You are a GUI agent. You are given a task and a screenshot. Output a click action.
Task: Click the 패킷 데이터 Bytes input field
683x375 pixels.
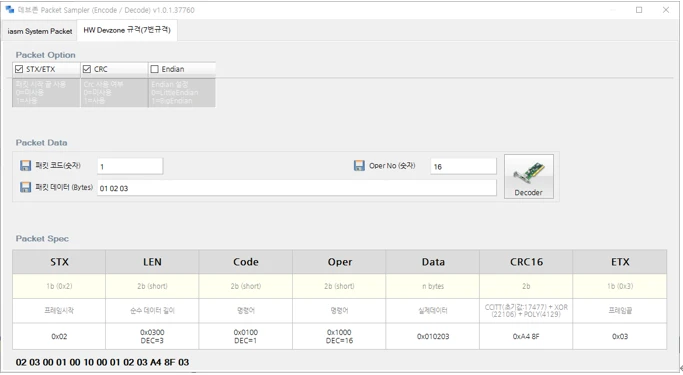click(297, 188)
